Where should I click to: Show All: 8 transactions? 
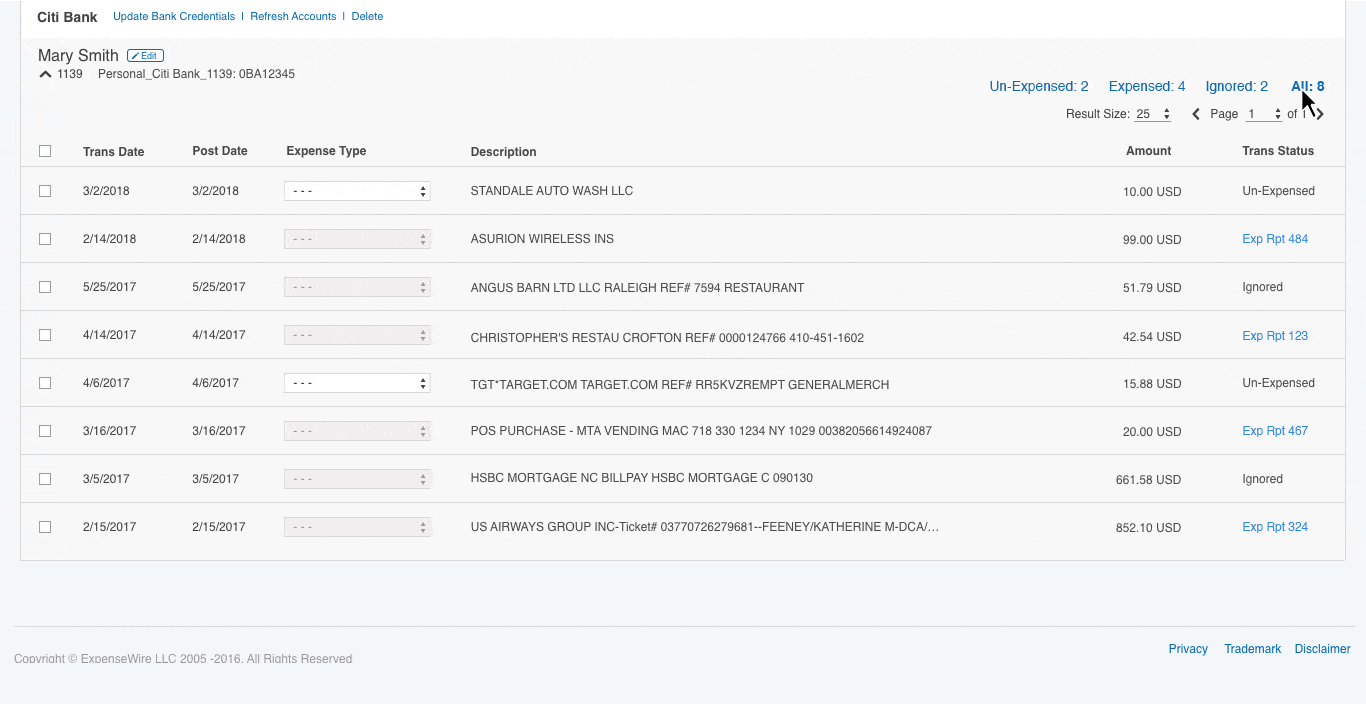(1308, 86)
